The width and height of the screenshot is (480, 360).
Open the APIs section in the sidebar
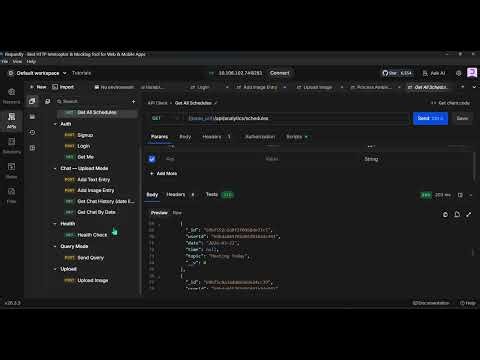click(11, 121)
